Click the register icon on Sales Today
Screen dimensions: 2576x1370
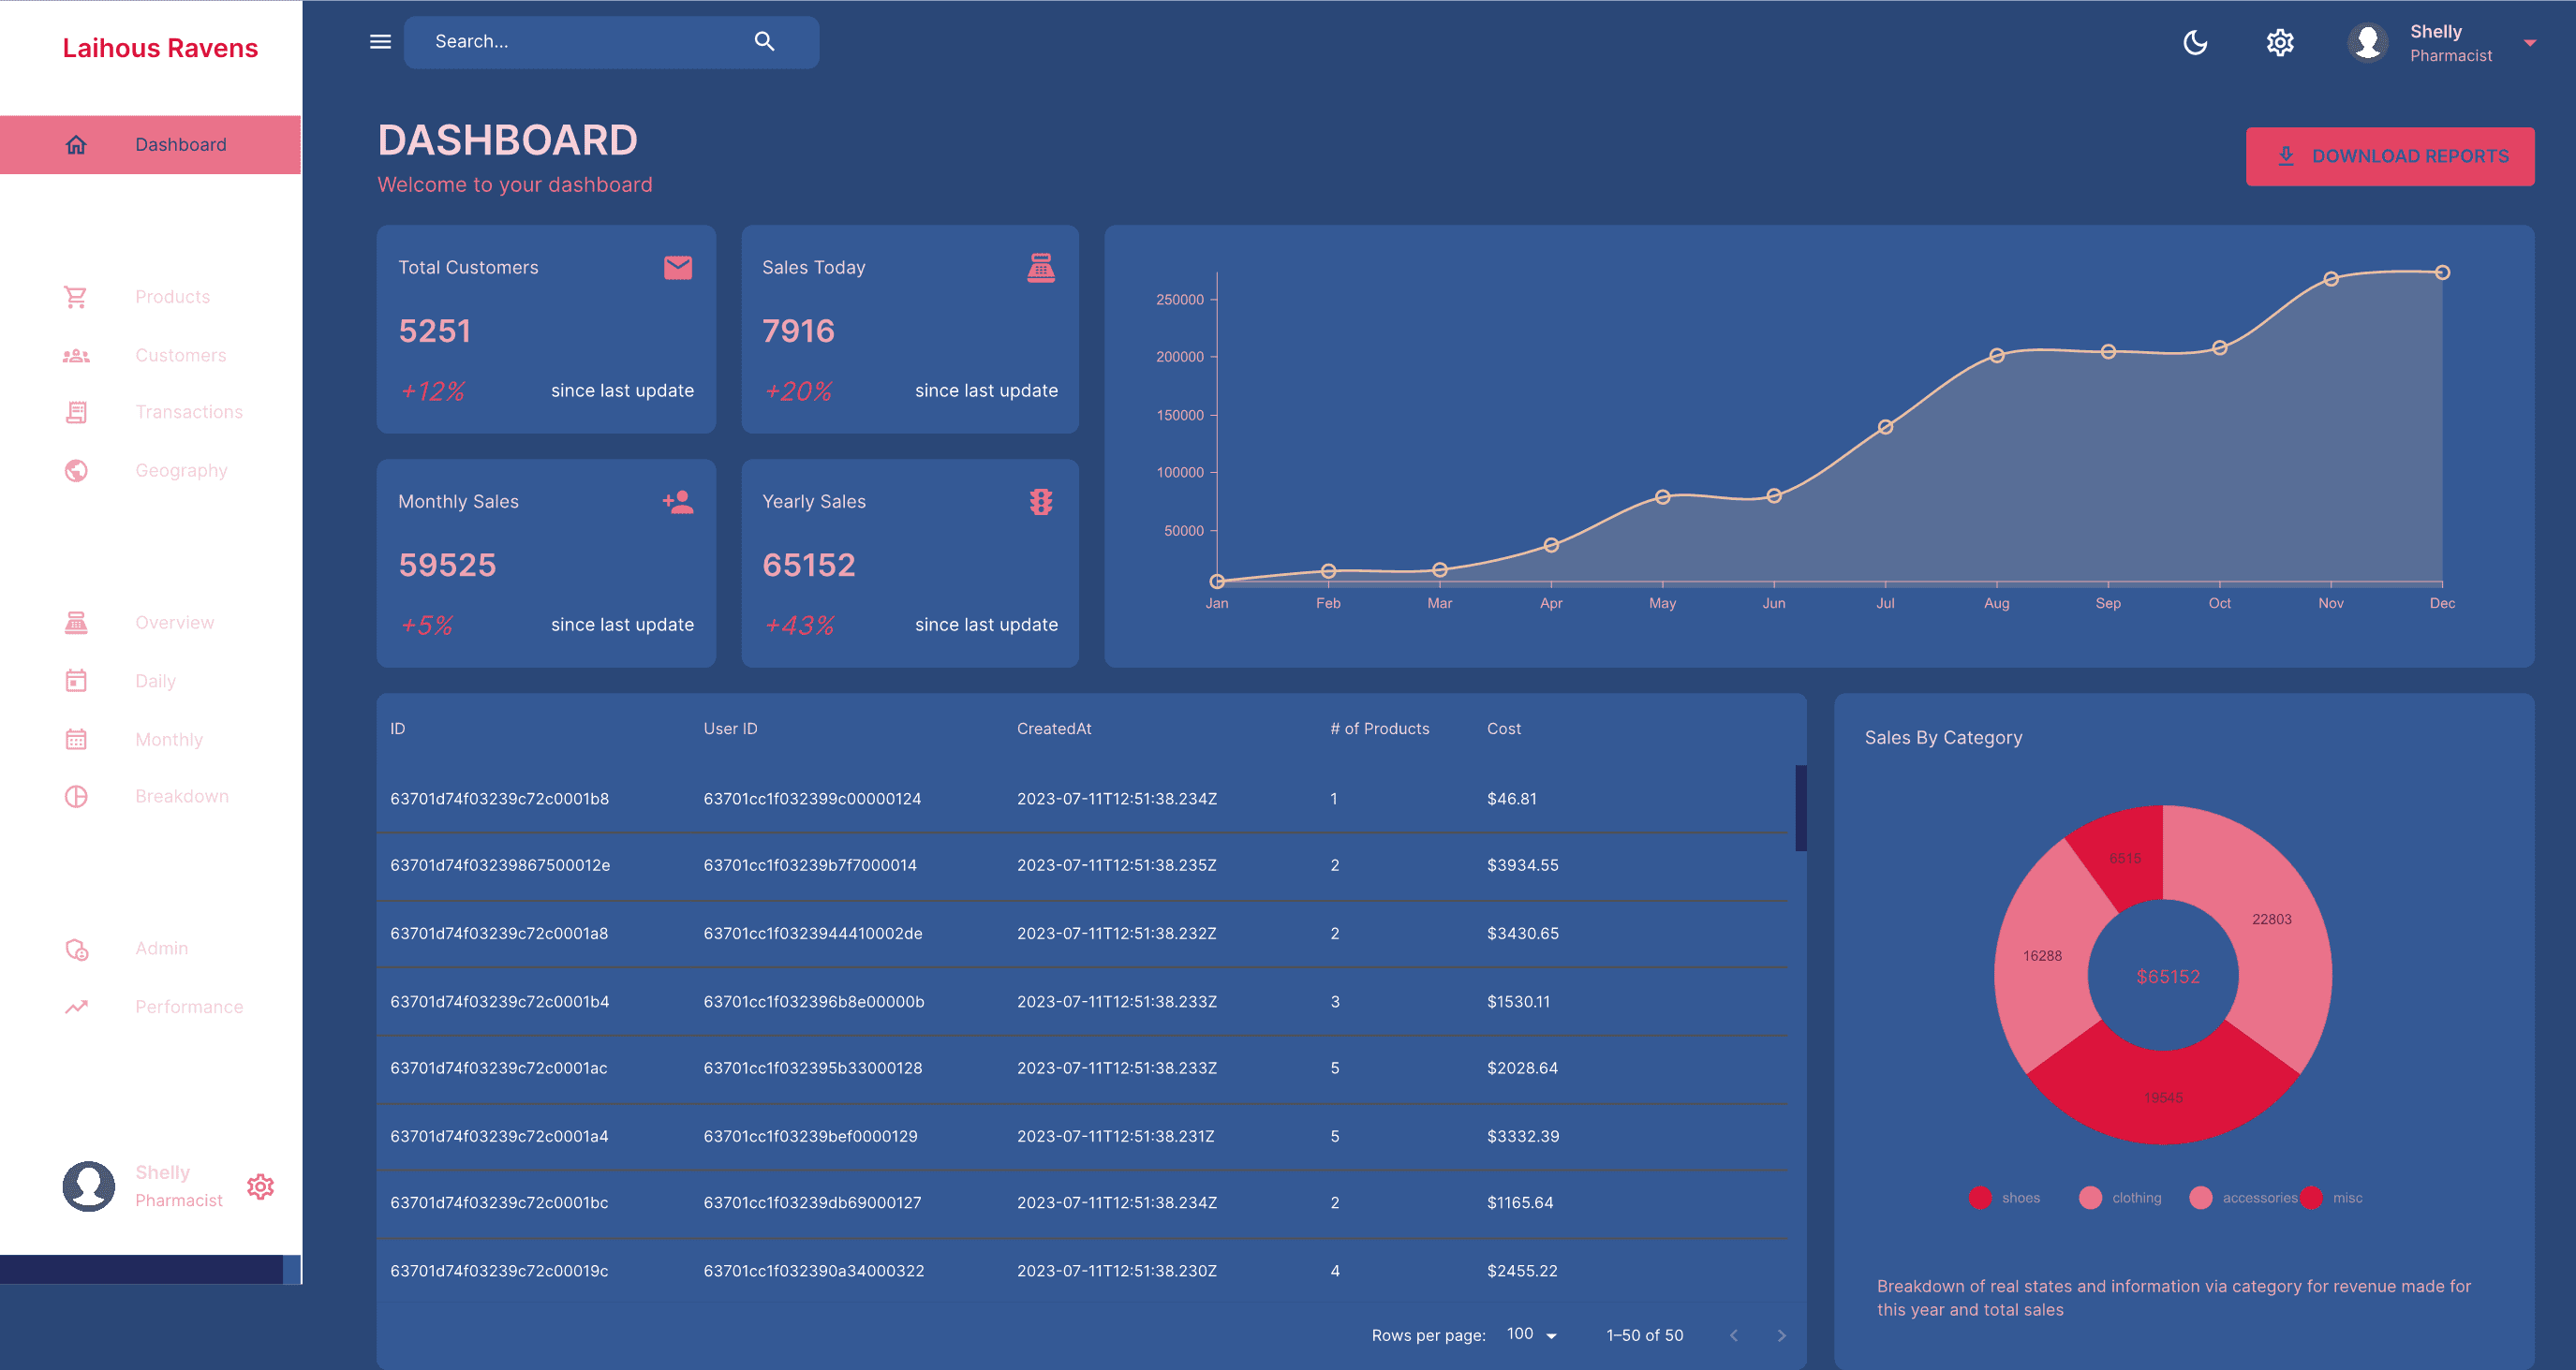point(1041,268)
